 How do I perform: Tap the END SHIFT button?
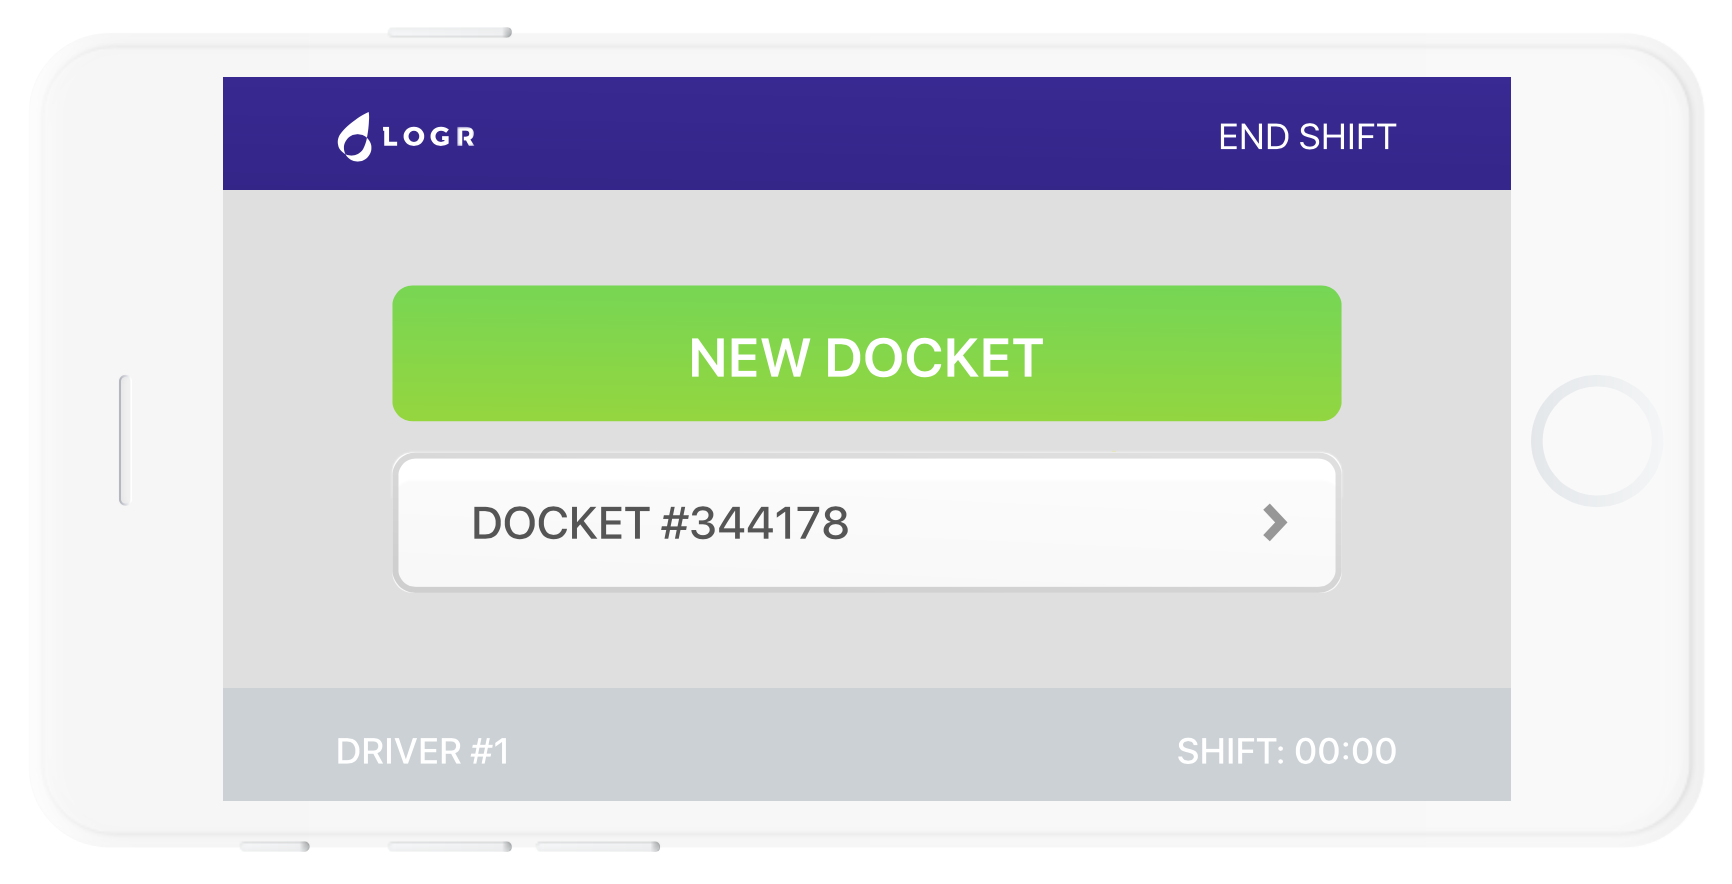(1306, 137)
